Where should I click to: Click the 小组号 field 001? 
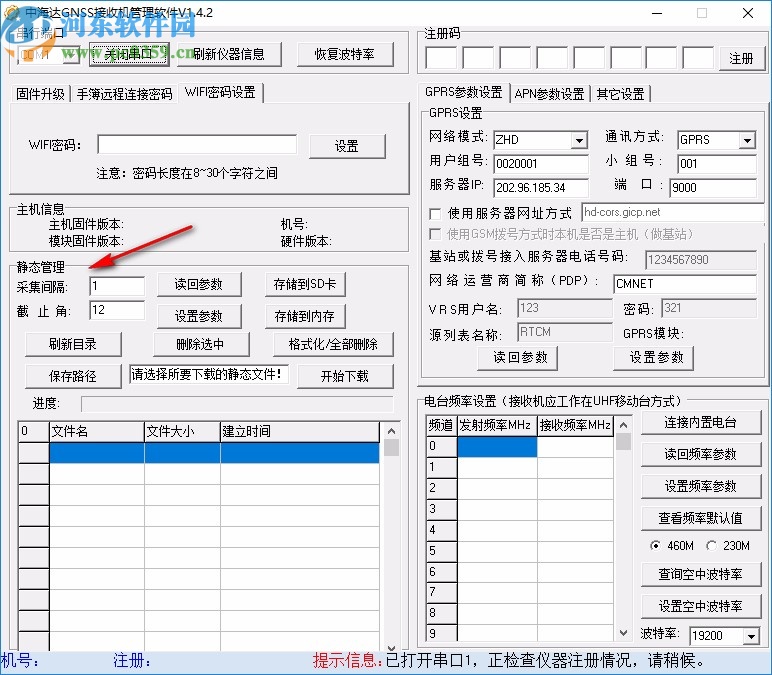pos(717,163)
